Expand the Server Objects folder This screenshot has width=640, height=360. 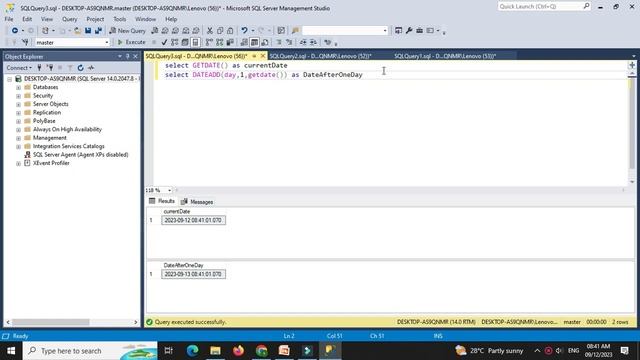click(18, 104)
